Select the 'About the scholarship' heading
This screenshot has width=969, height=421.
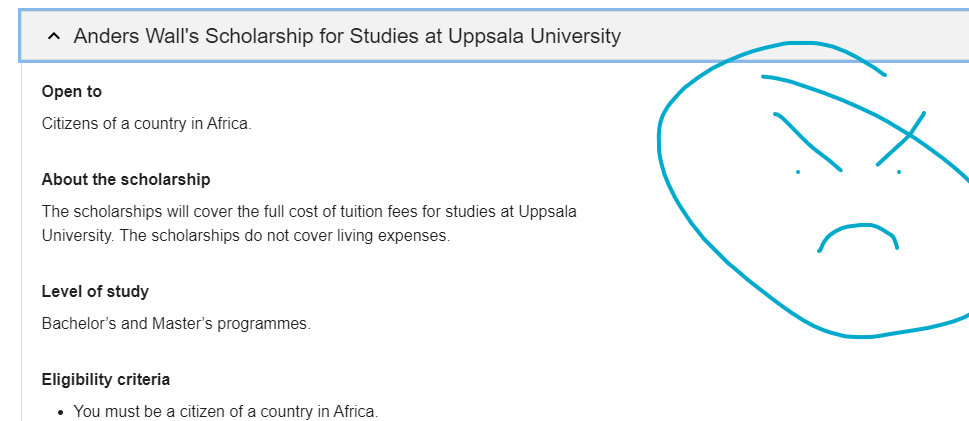[126, 179]
